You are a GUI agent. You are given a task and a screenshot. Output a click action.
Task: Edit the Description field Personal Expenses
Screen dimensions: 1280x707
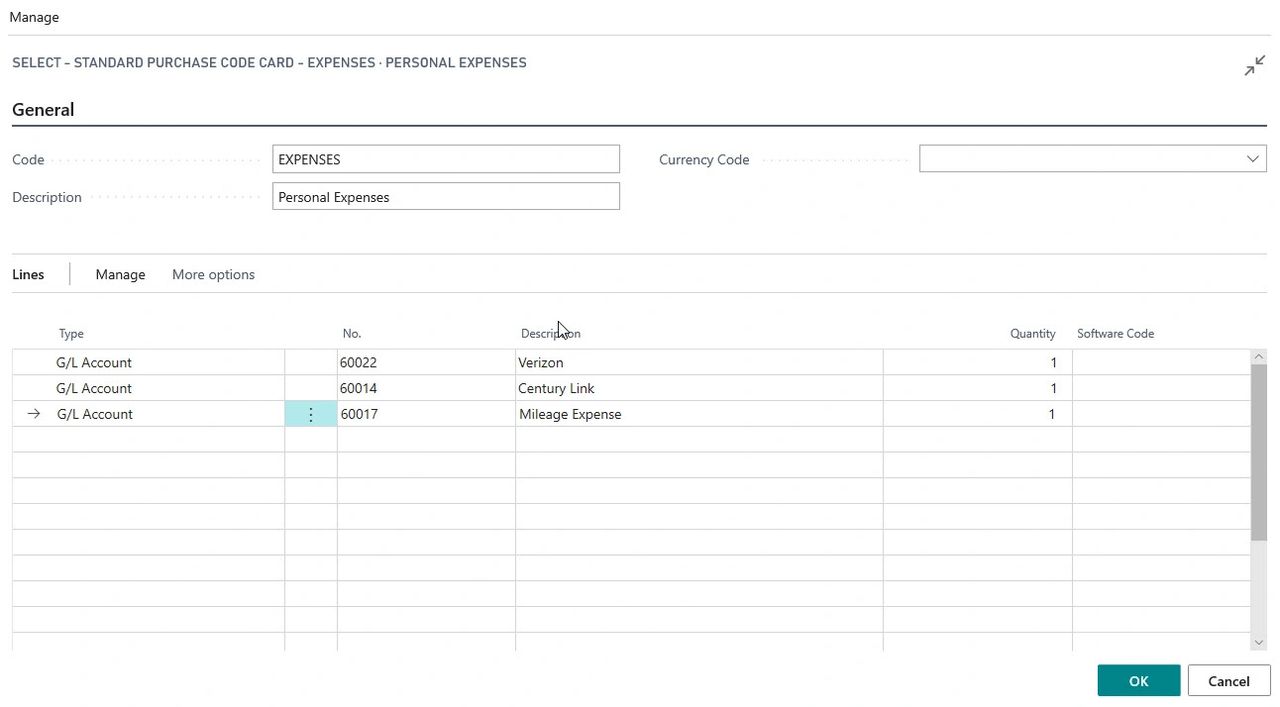click(445, 197)
